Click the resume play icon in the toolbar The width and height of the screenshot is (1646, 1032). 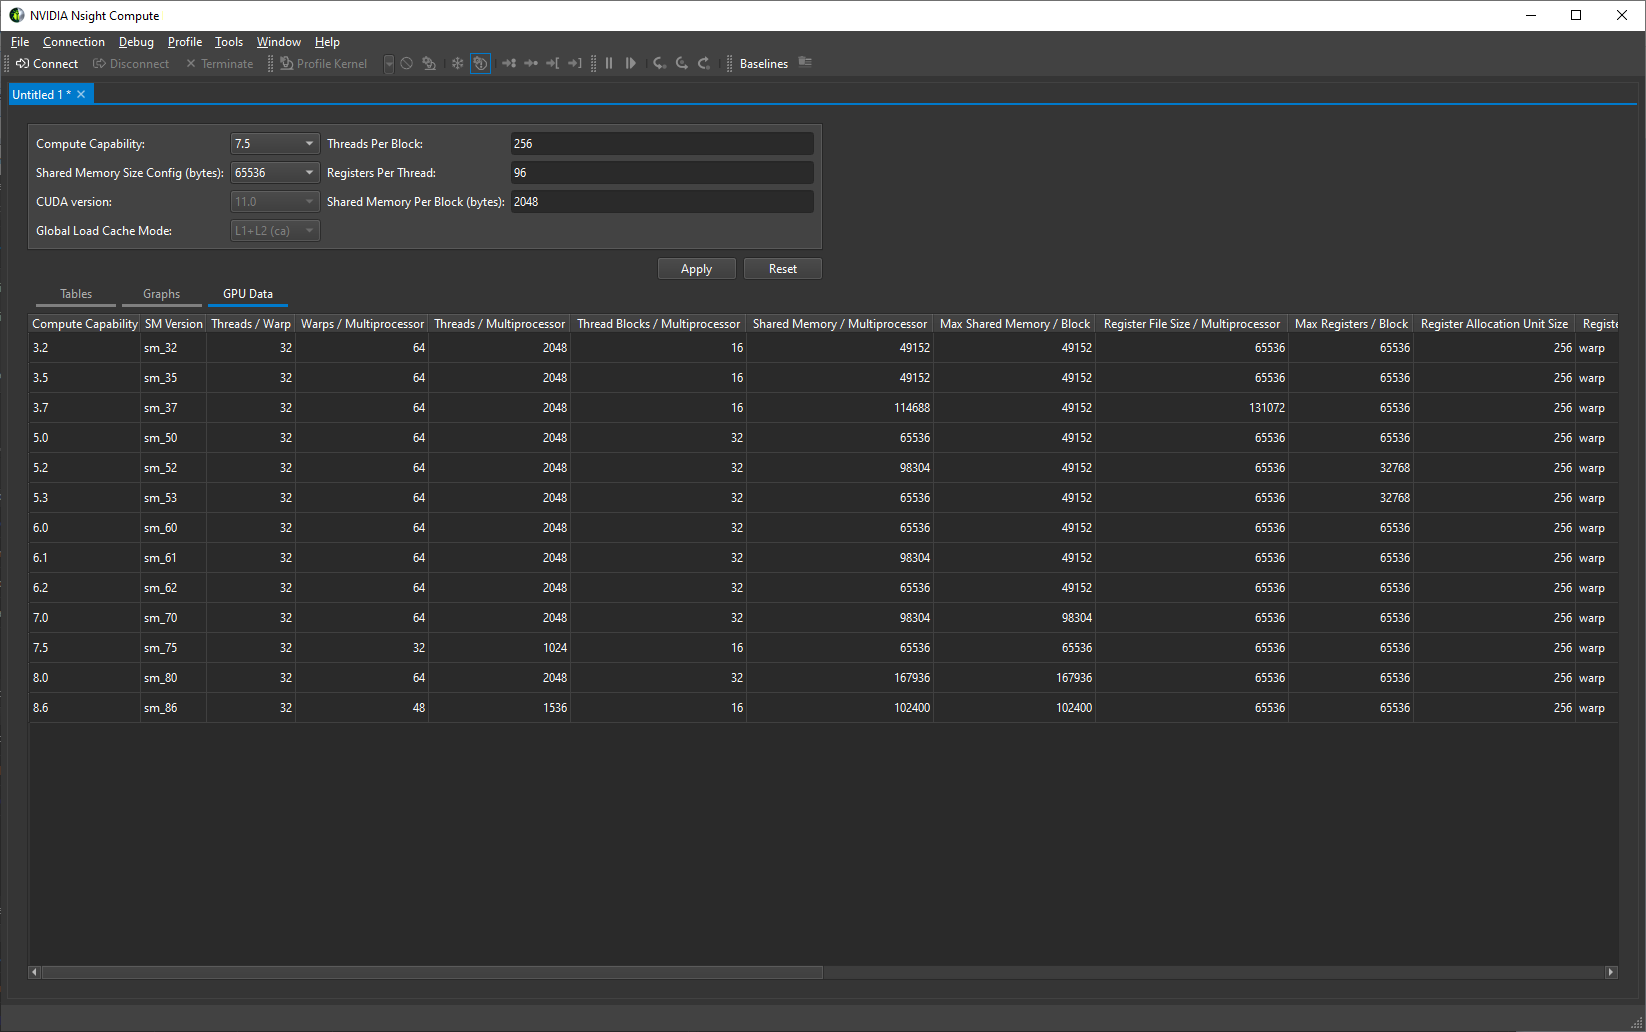[631, 63]
